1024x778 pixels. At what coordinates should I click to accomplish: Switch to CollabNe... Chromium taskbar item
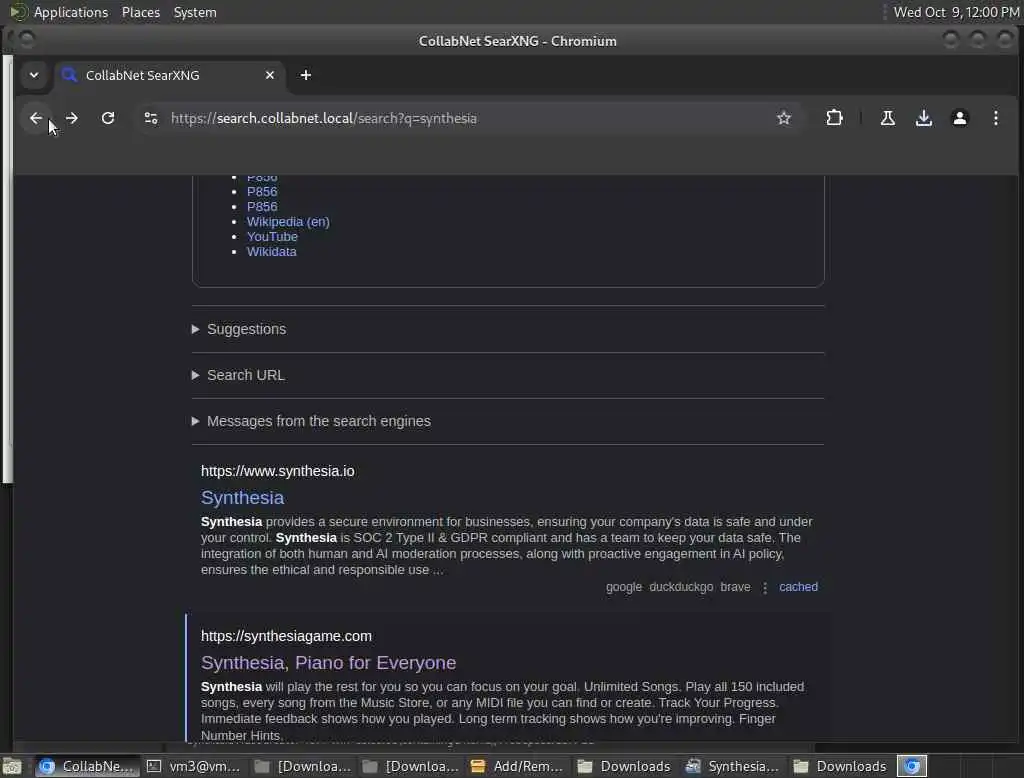(x=87, y=766)
